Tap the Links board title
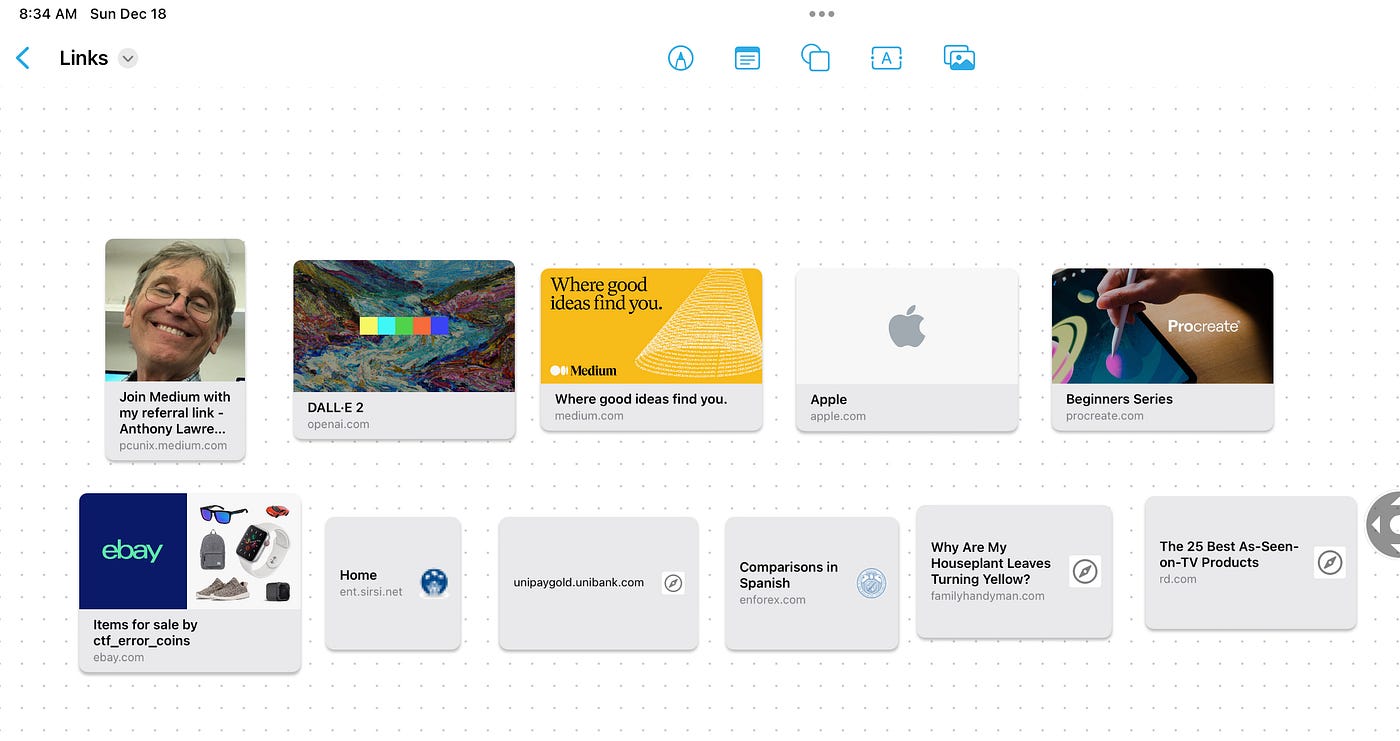The image size is (1400, 741). (x=84, y=58)
